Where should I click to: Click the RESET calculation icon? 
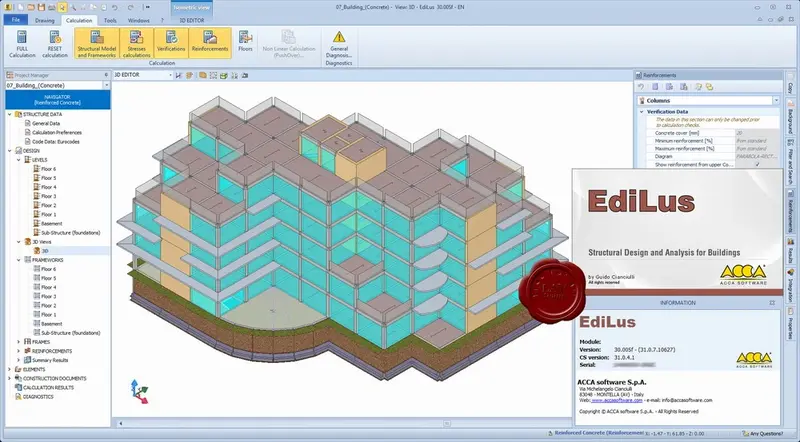pyautogui.click(x=55, y=44)
